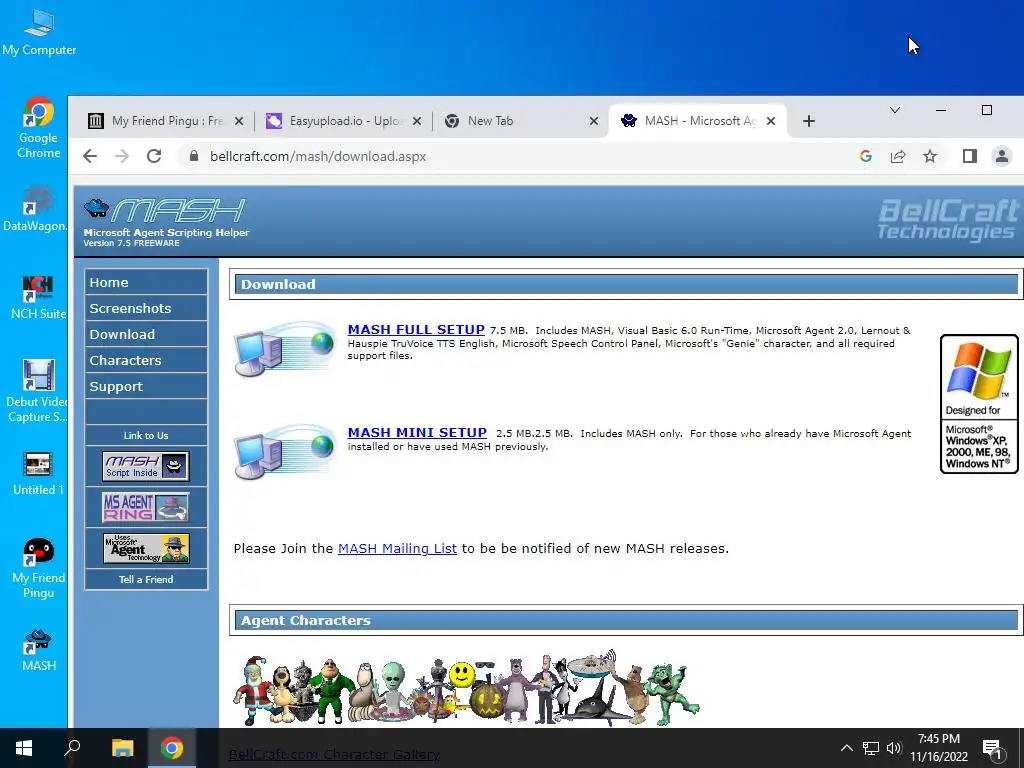This screenshot has width=1024, height=768.
Task: Switch to New Tab
Action: (520, 121)
